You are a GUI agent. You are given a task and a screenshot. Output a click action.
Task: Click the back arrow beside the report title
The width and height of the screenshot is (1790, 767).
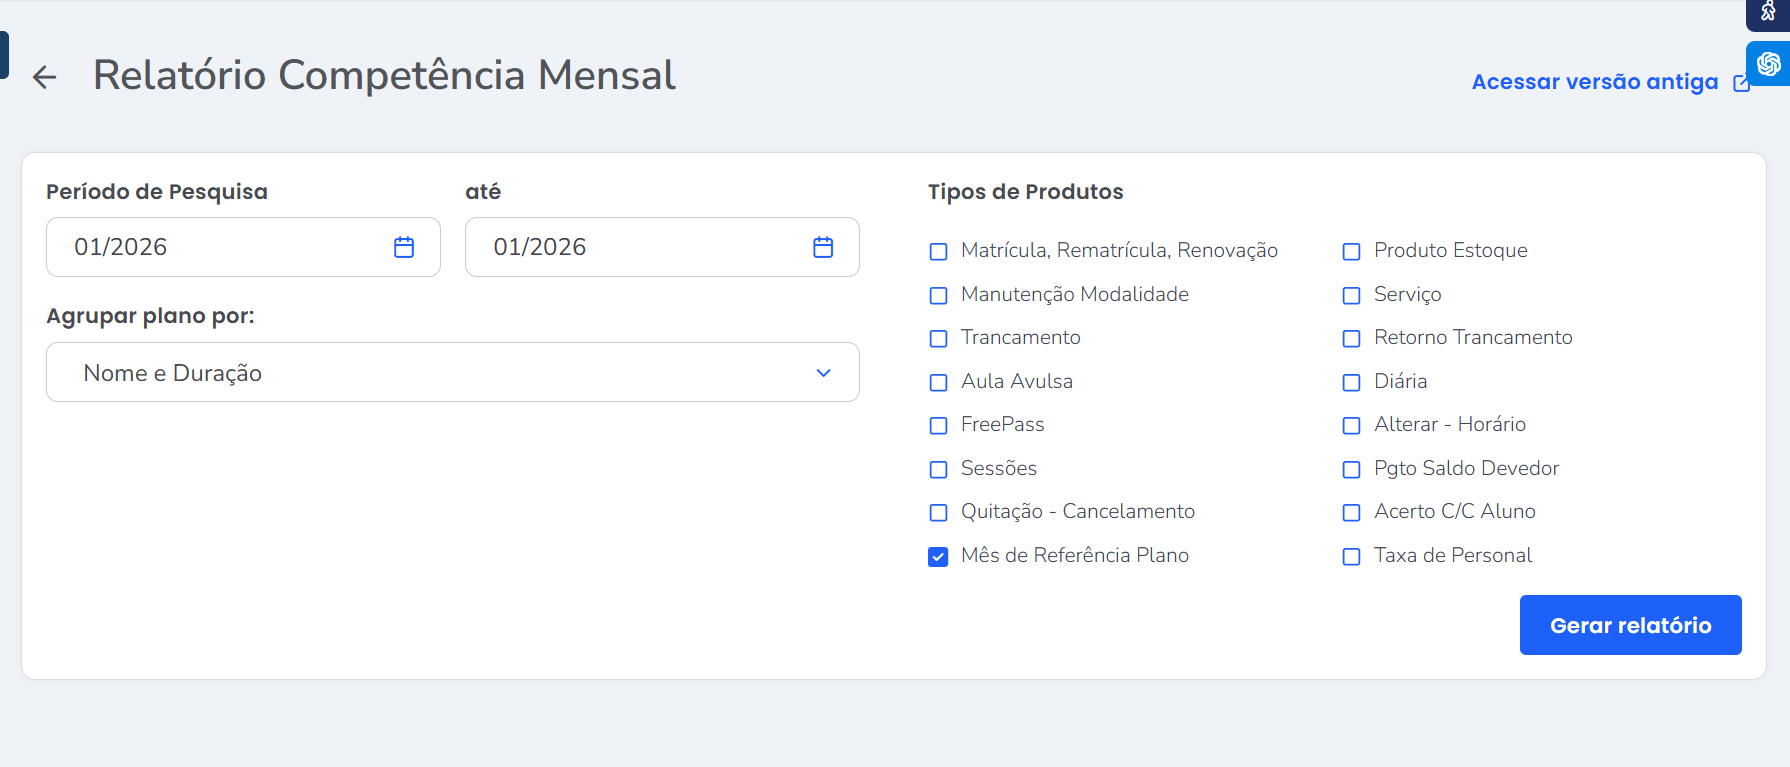click(x=45, y=77)
